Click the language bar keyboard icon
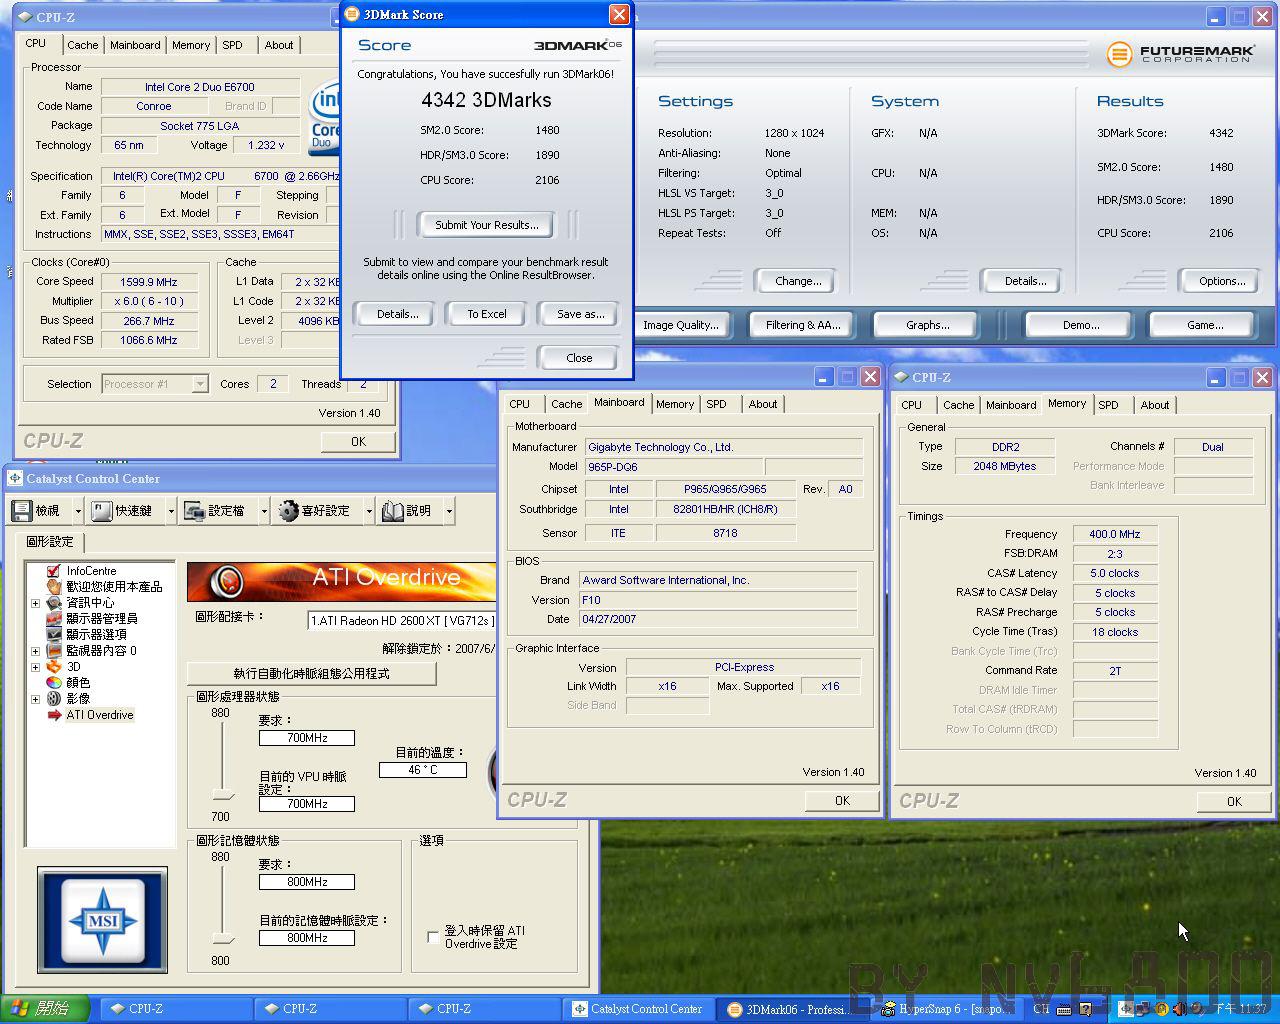 (1066, 1009)
